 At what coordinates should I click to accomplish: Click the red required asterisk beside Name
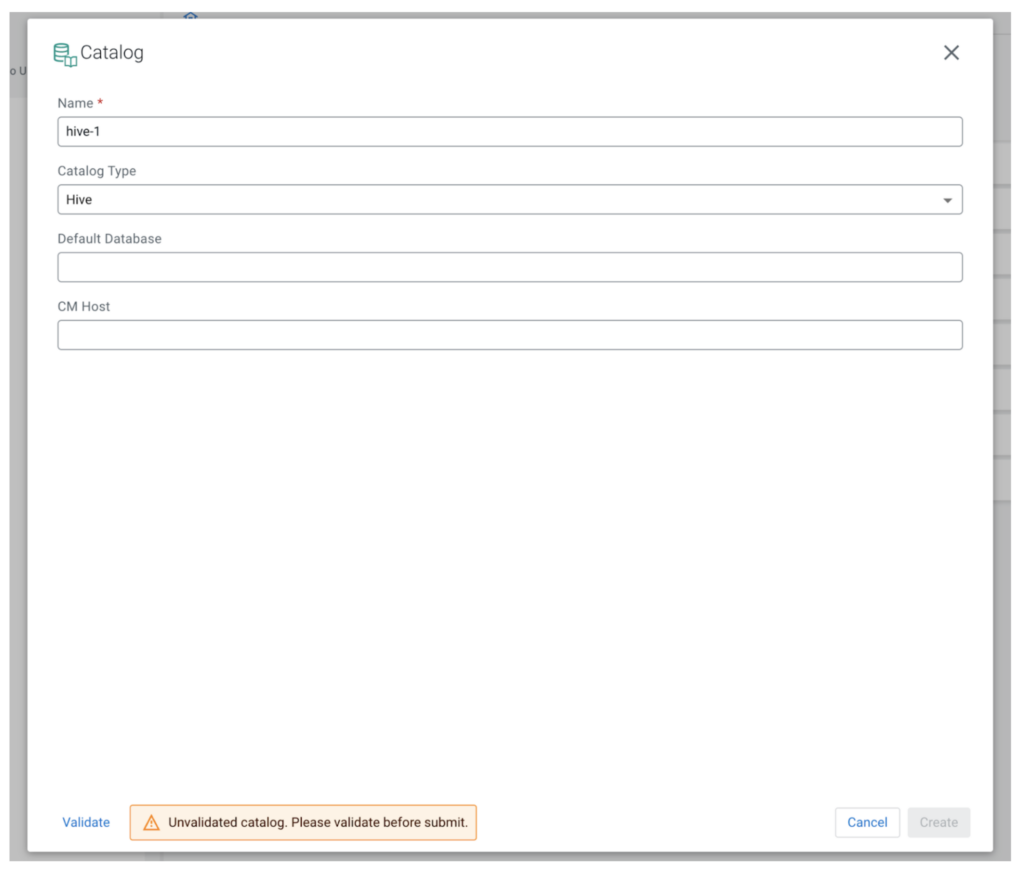(100, 102)
